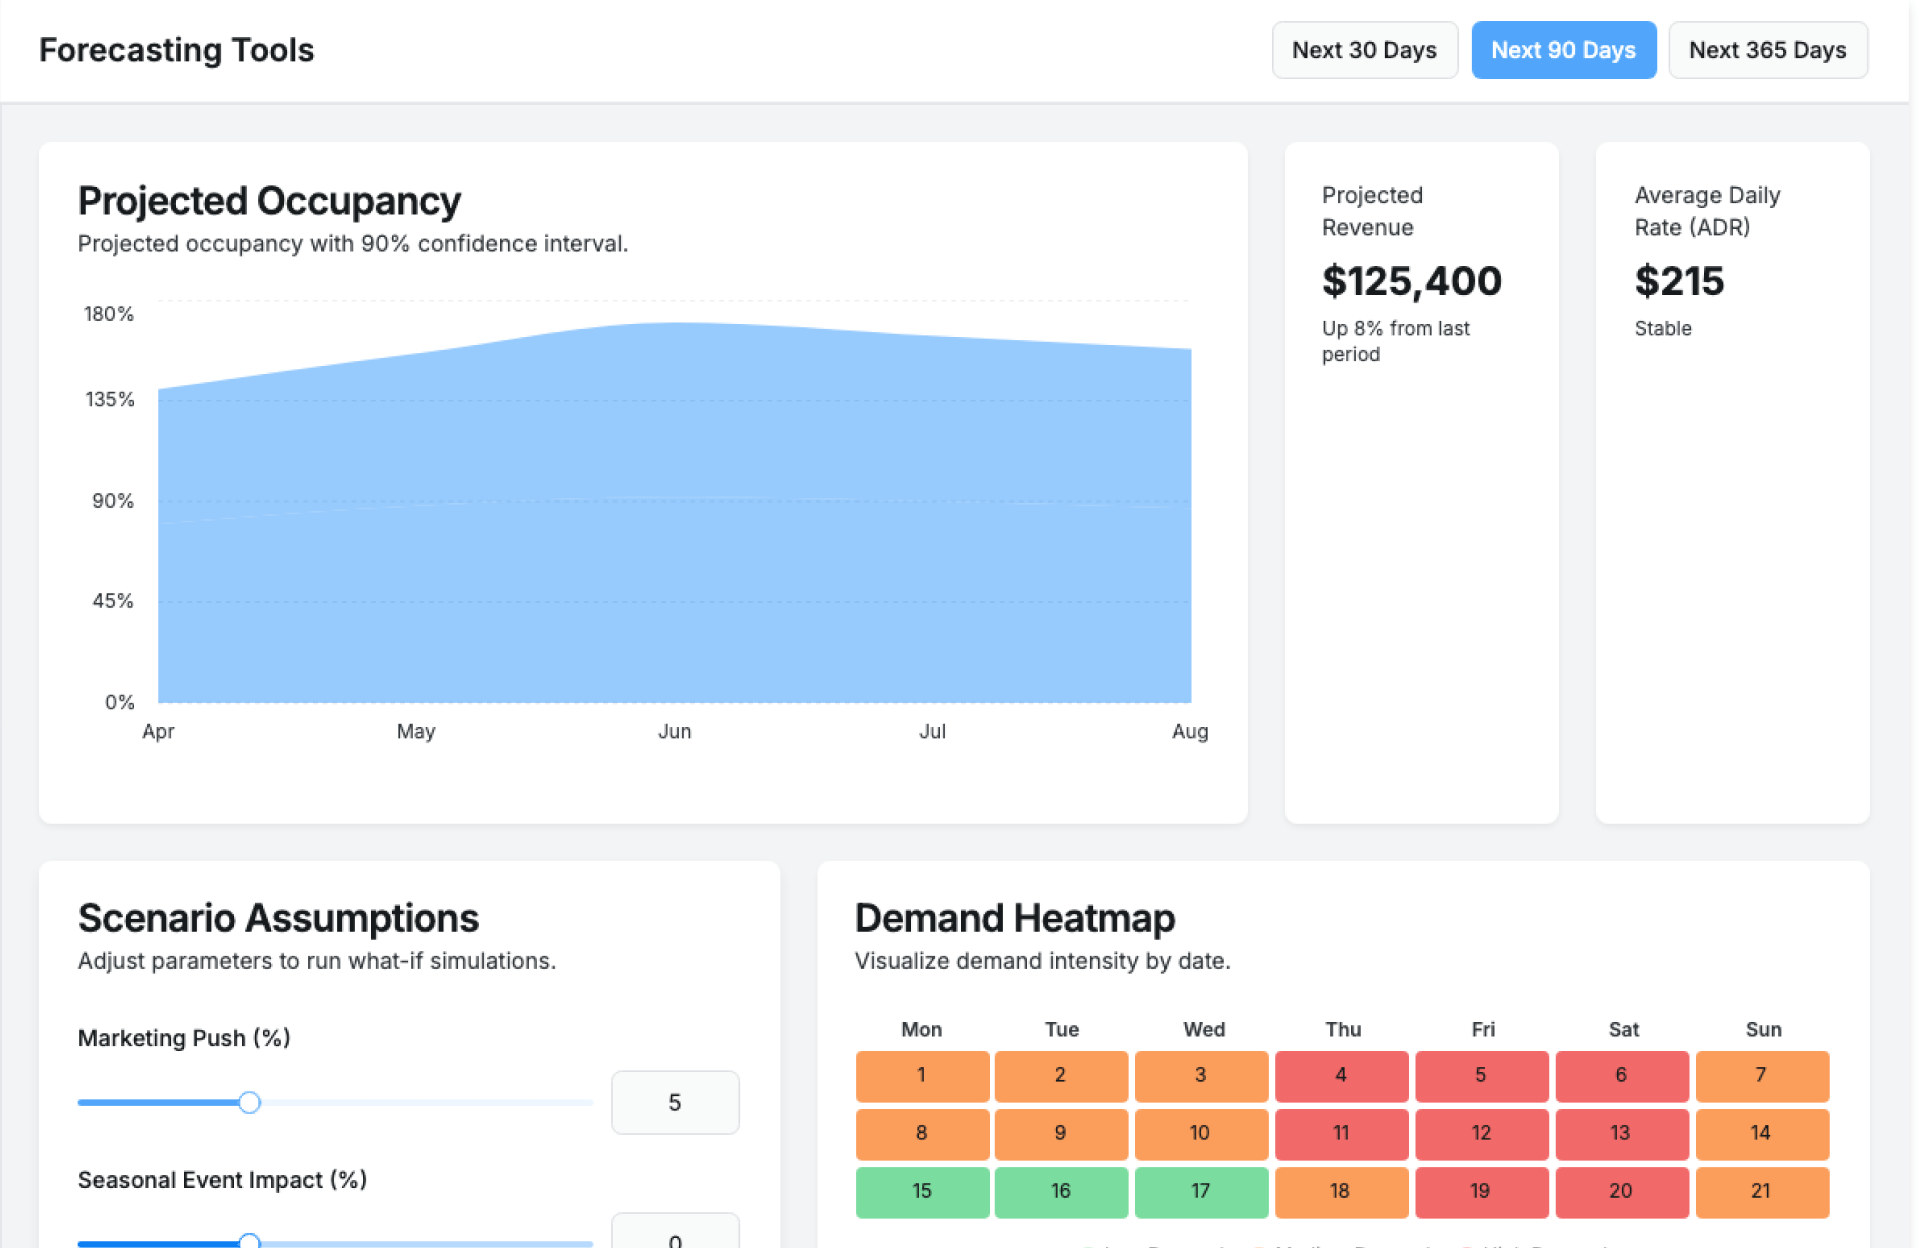Image resolution: width=1920 pixels, height=1248 pixels.
Task: Select the Next 30 Days range
Action: point(1364,50)
